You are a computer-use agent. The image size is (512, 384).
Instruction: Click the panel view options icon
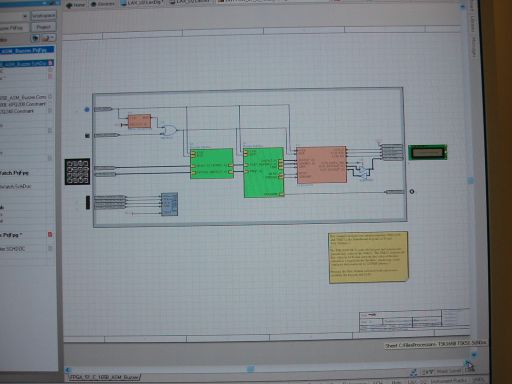click(x=36, y=38)
